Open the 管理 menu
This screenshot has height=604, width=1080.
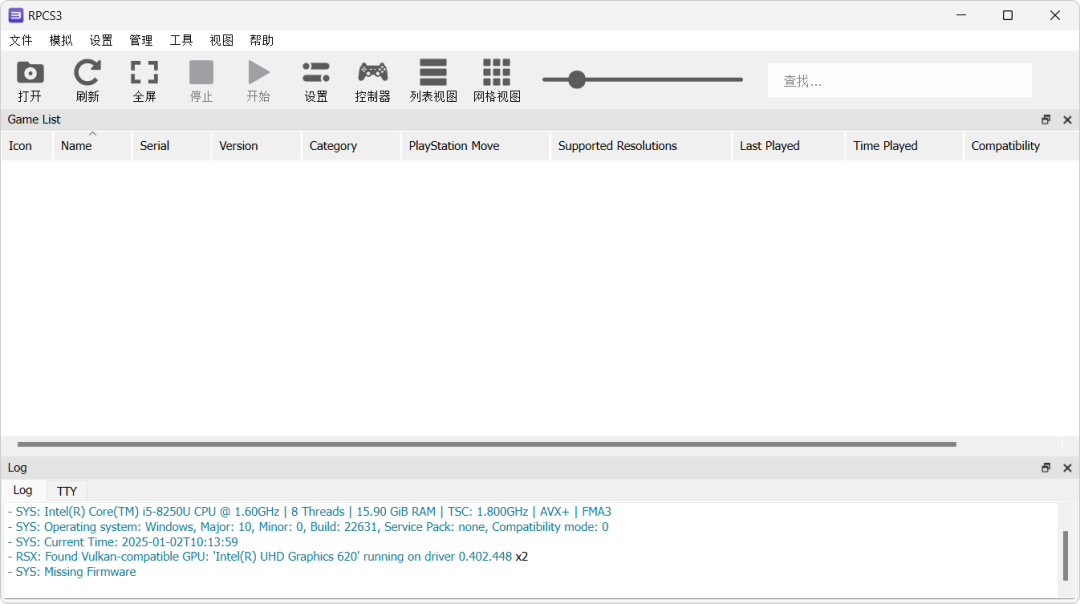pyautogui.click(x=141, y=41)
